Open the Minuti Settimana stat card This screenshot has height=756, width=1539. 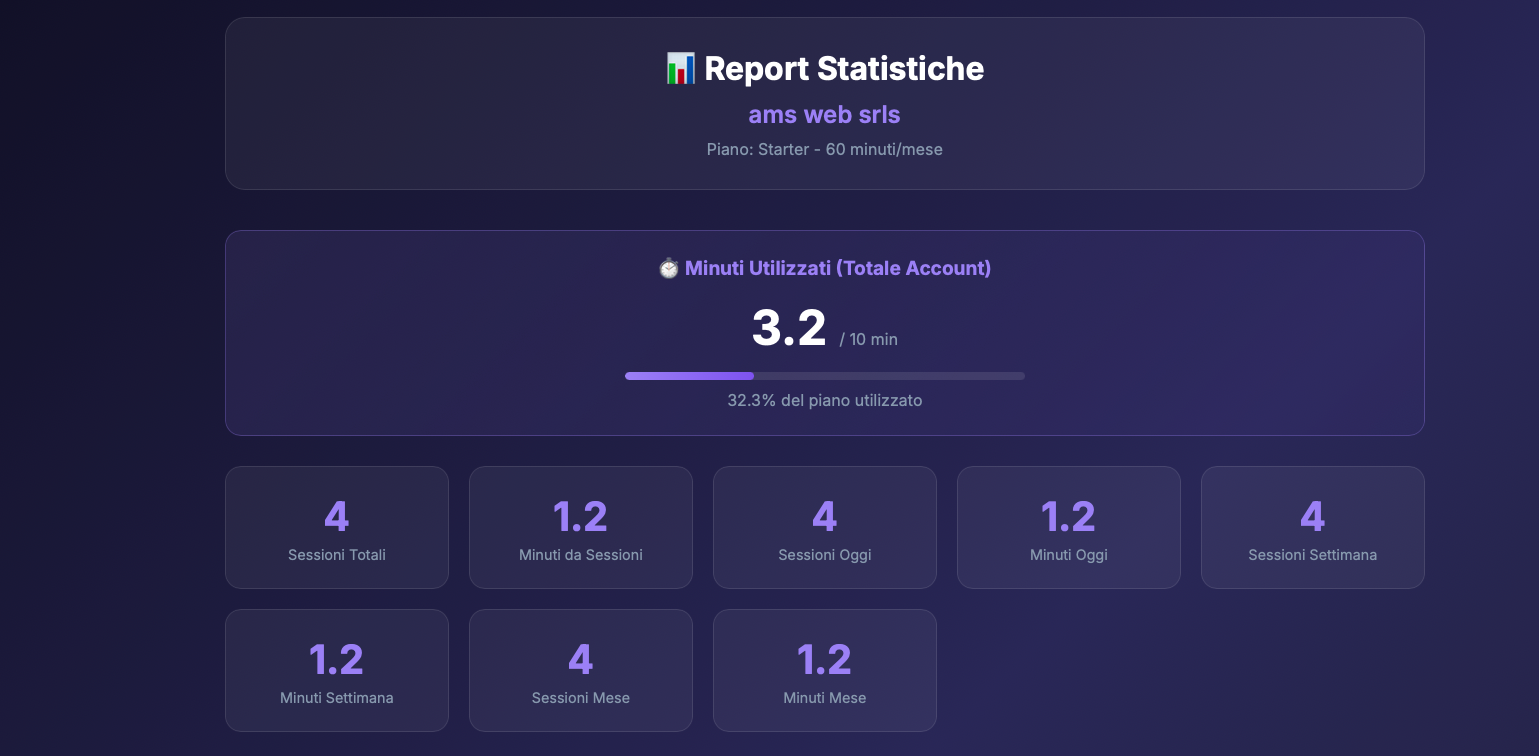tap(336, 670)
